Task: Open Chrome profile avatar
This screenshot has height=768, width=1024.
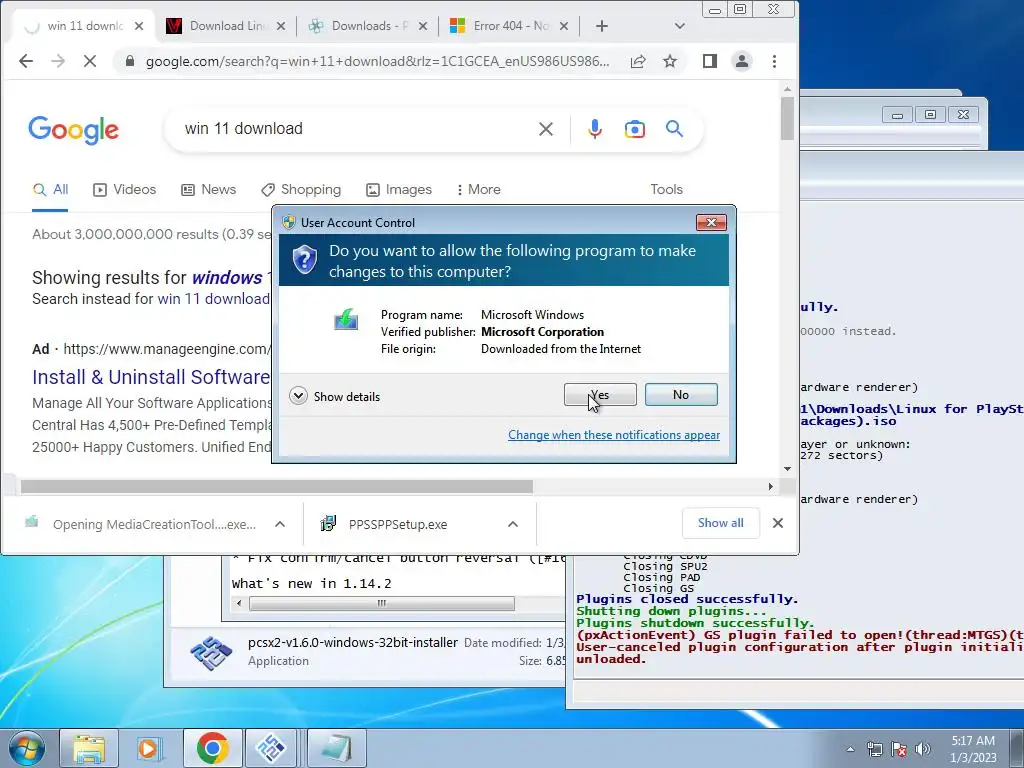Action: click(742, 61)
